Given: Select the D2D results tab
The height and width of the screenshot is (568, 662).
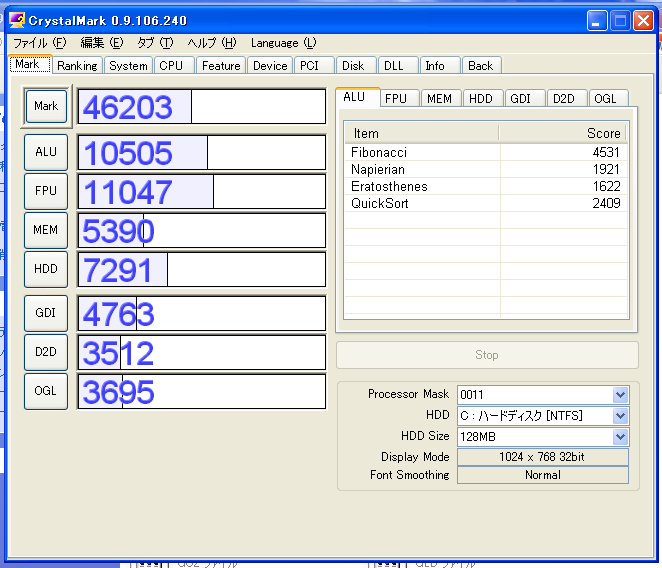Looking at the screenshot, I should (x=567, y=99).
